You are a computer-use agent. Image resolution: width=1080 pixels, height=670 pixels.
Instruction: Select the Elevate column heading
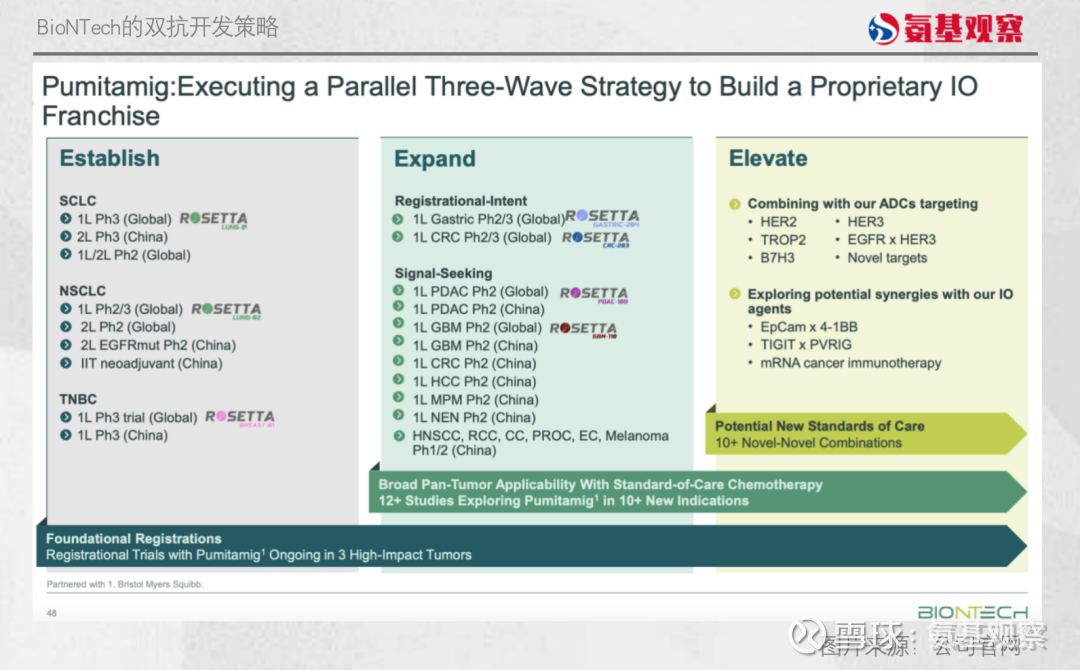tap(768, 158)
